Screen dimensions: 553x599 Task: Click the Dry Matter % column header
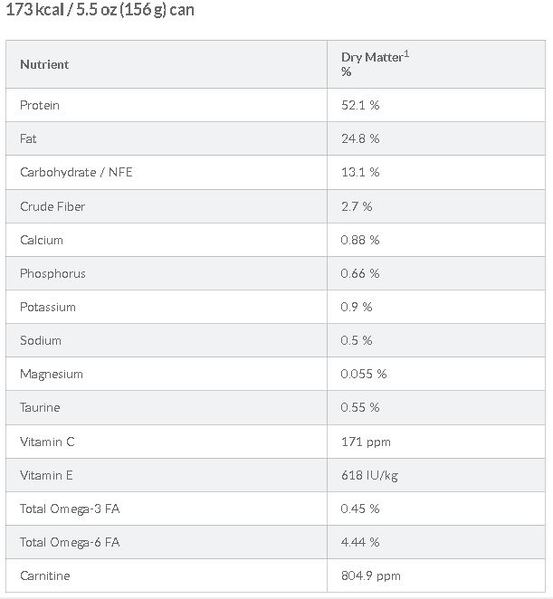375,64
